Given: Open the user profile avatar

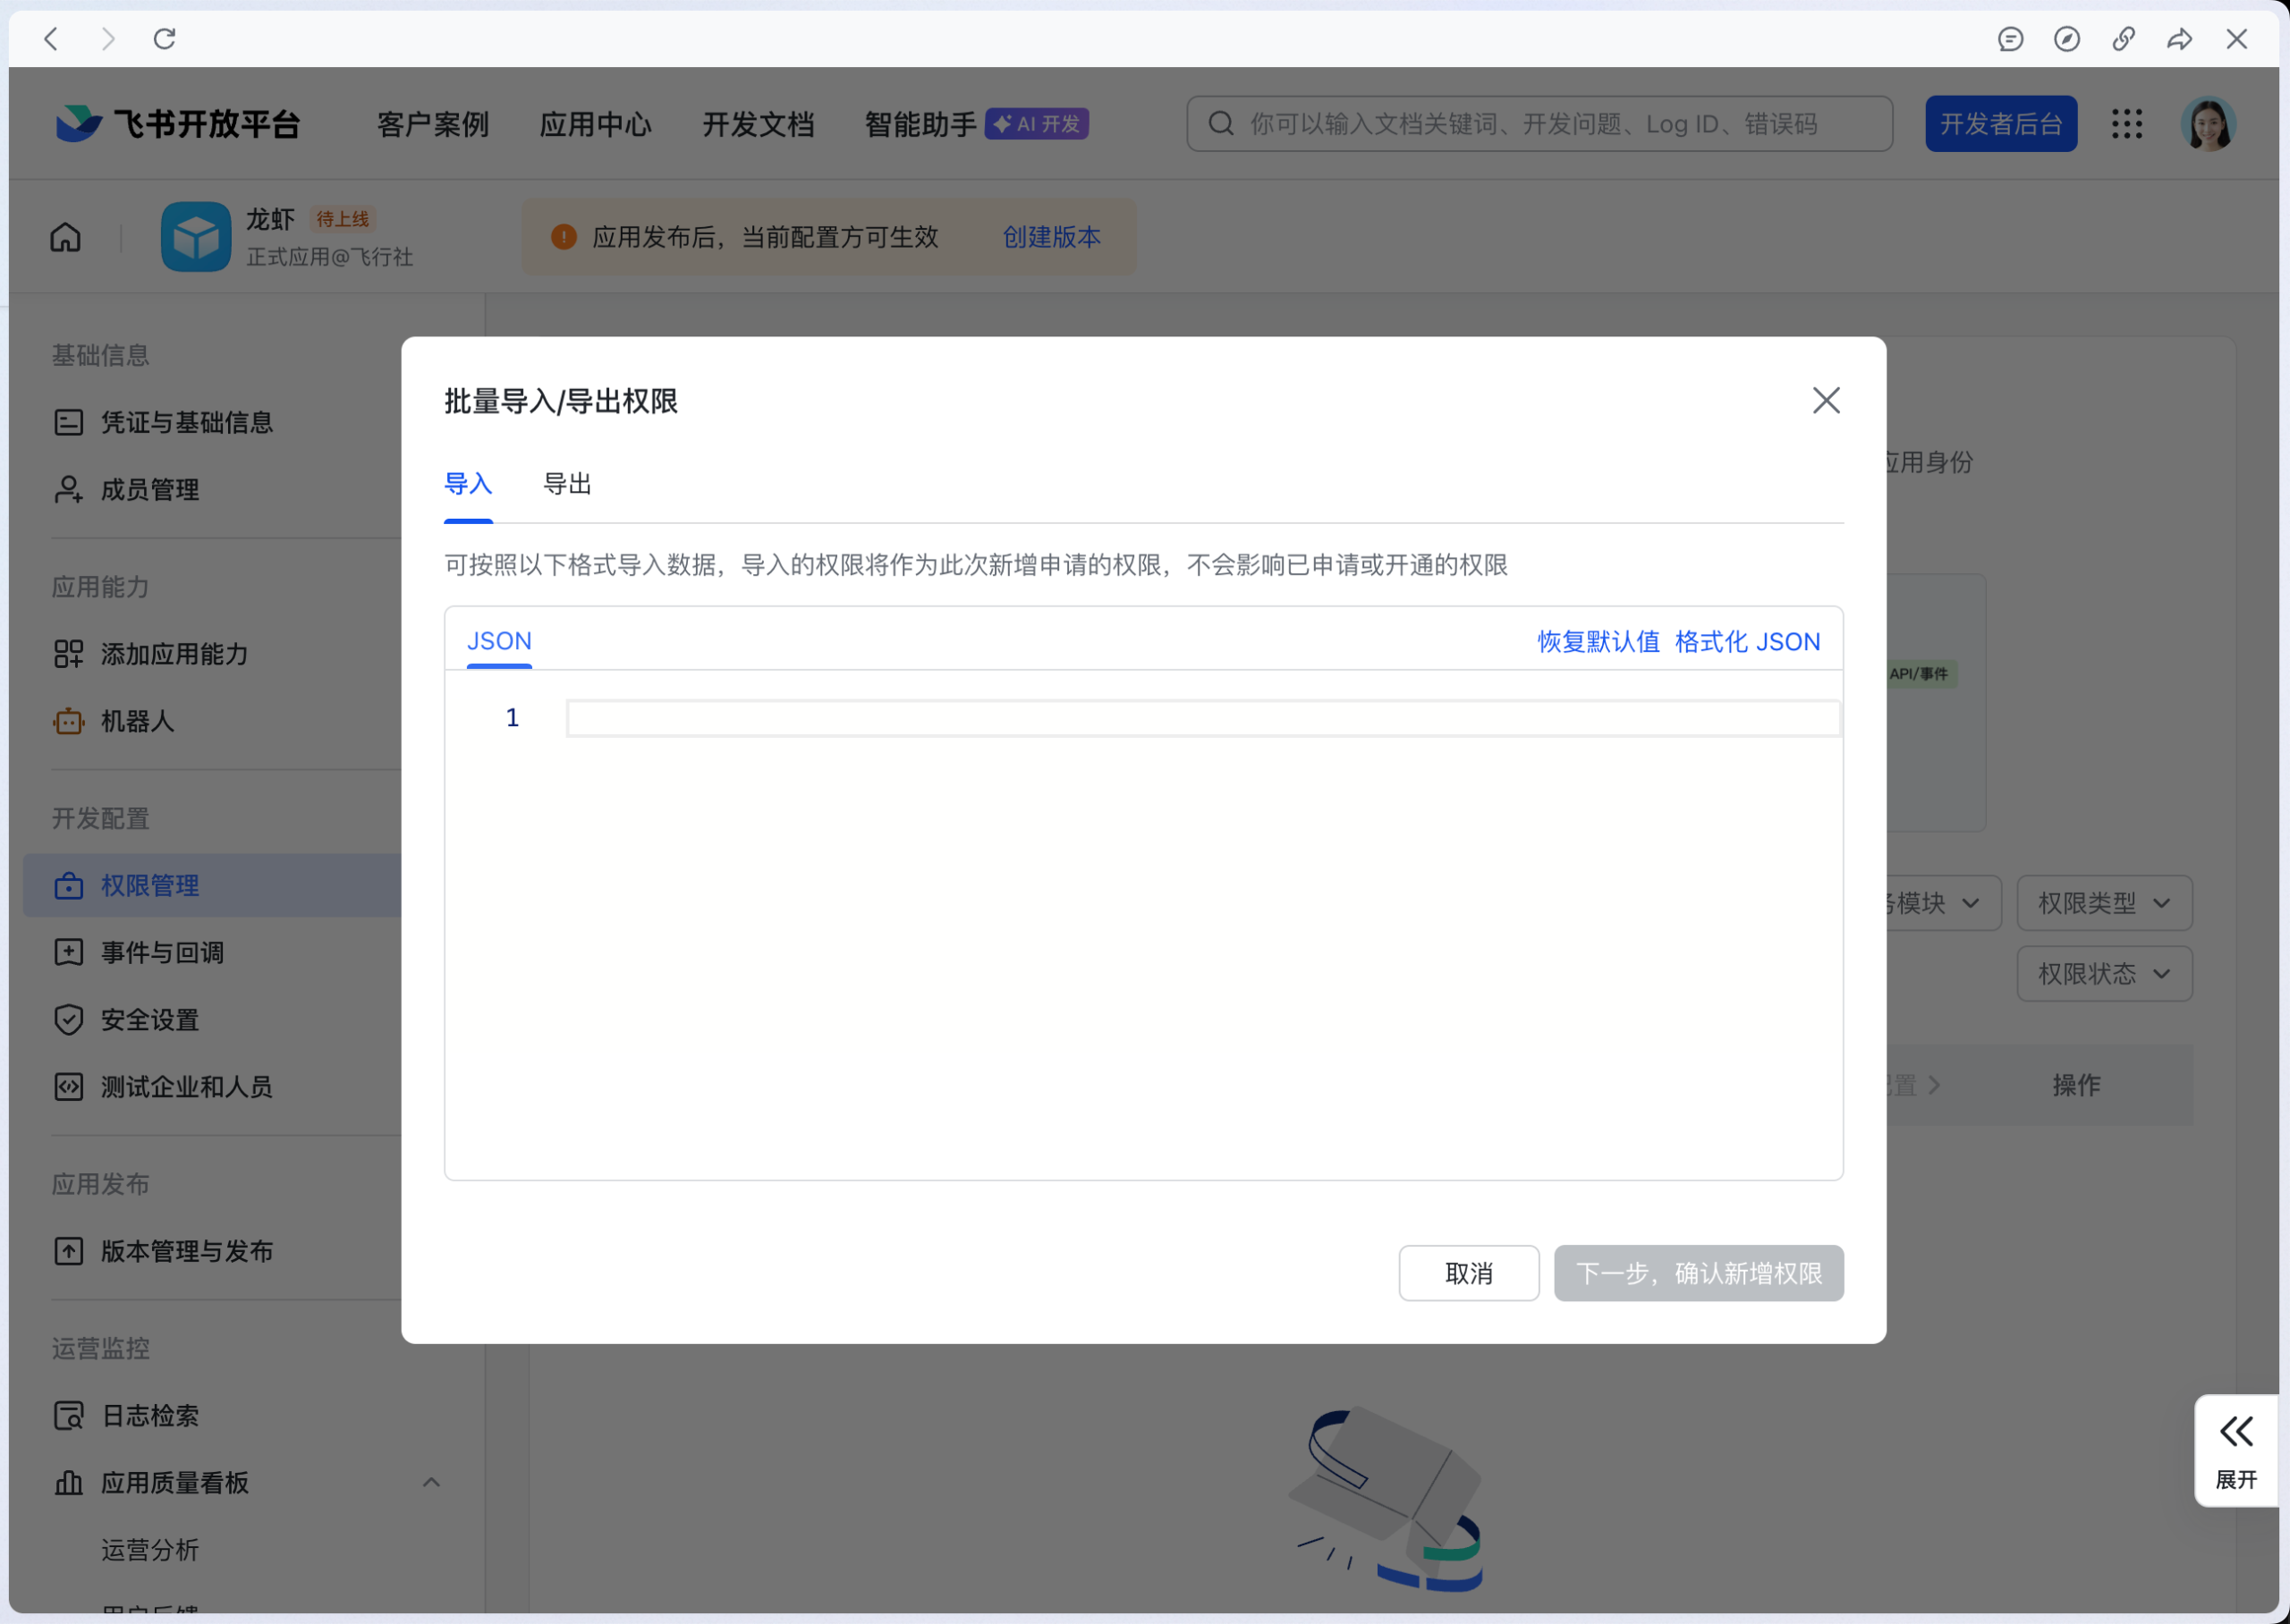Looking at the screenshot, I should pos(2210,123).
